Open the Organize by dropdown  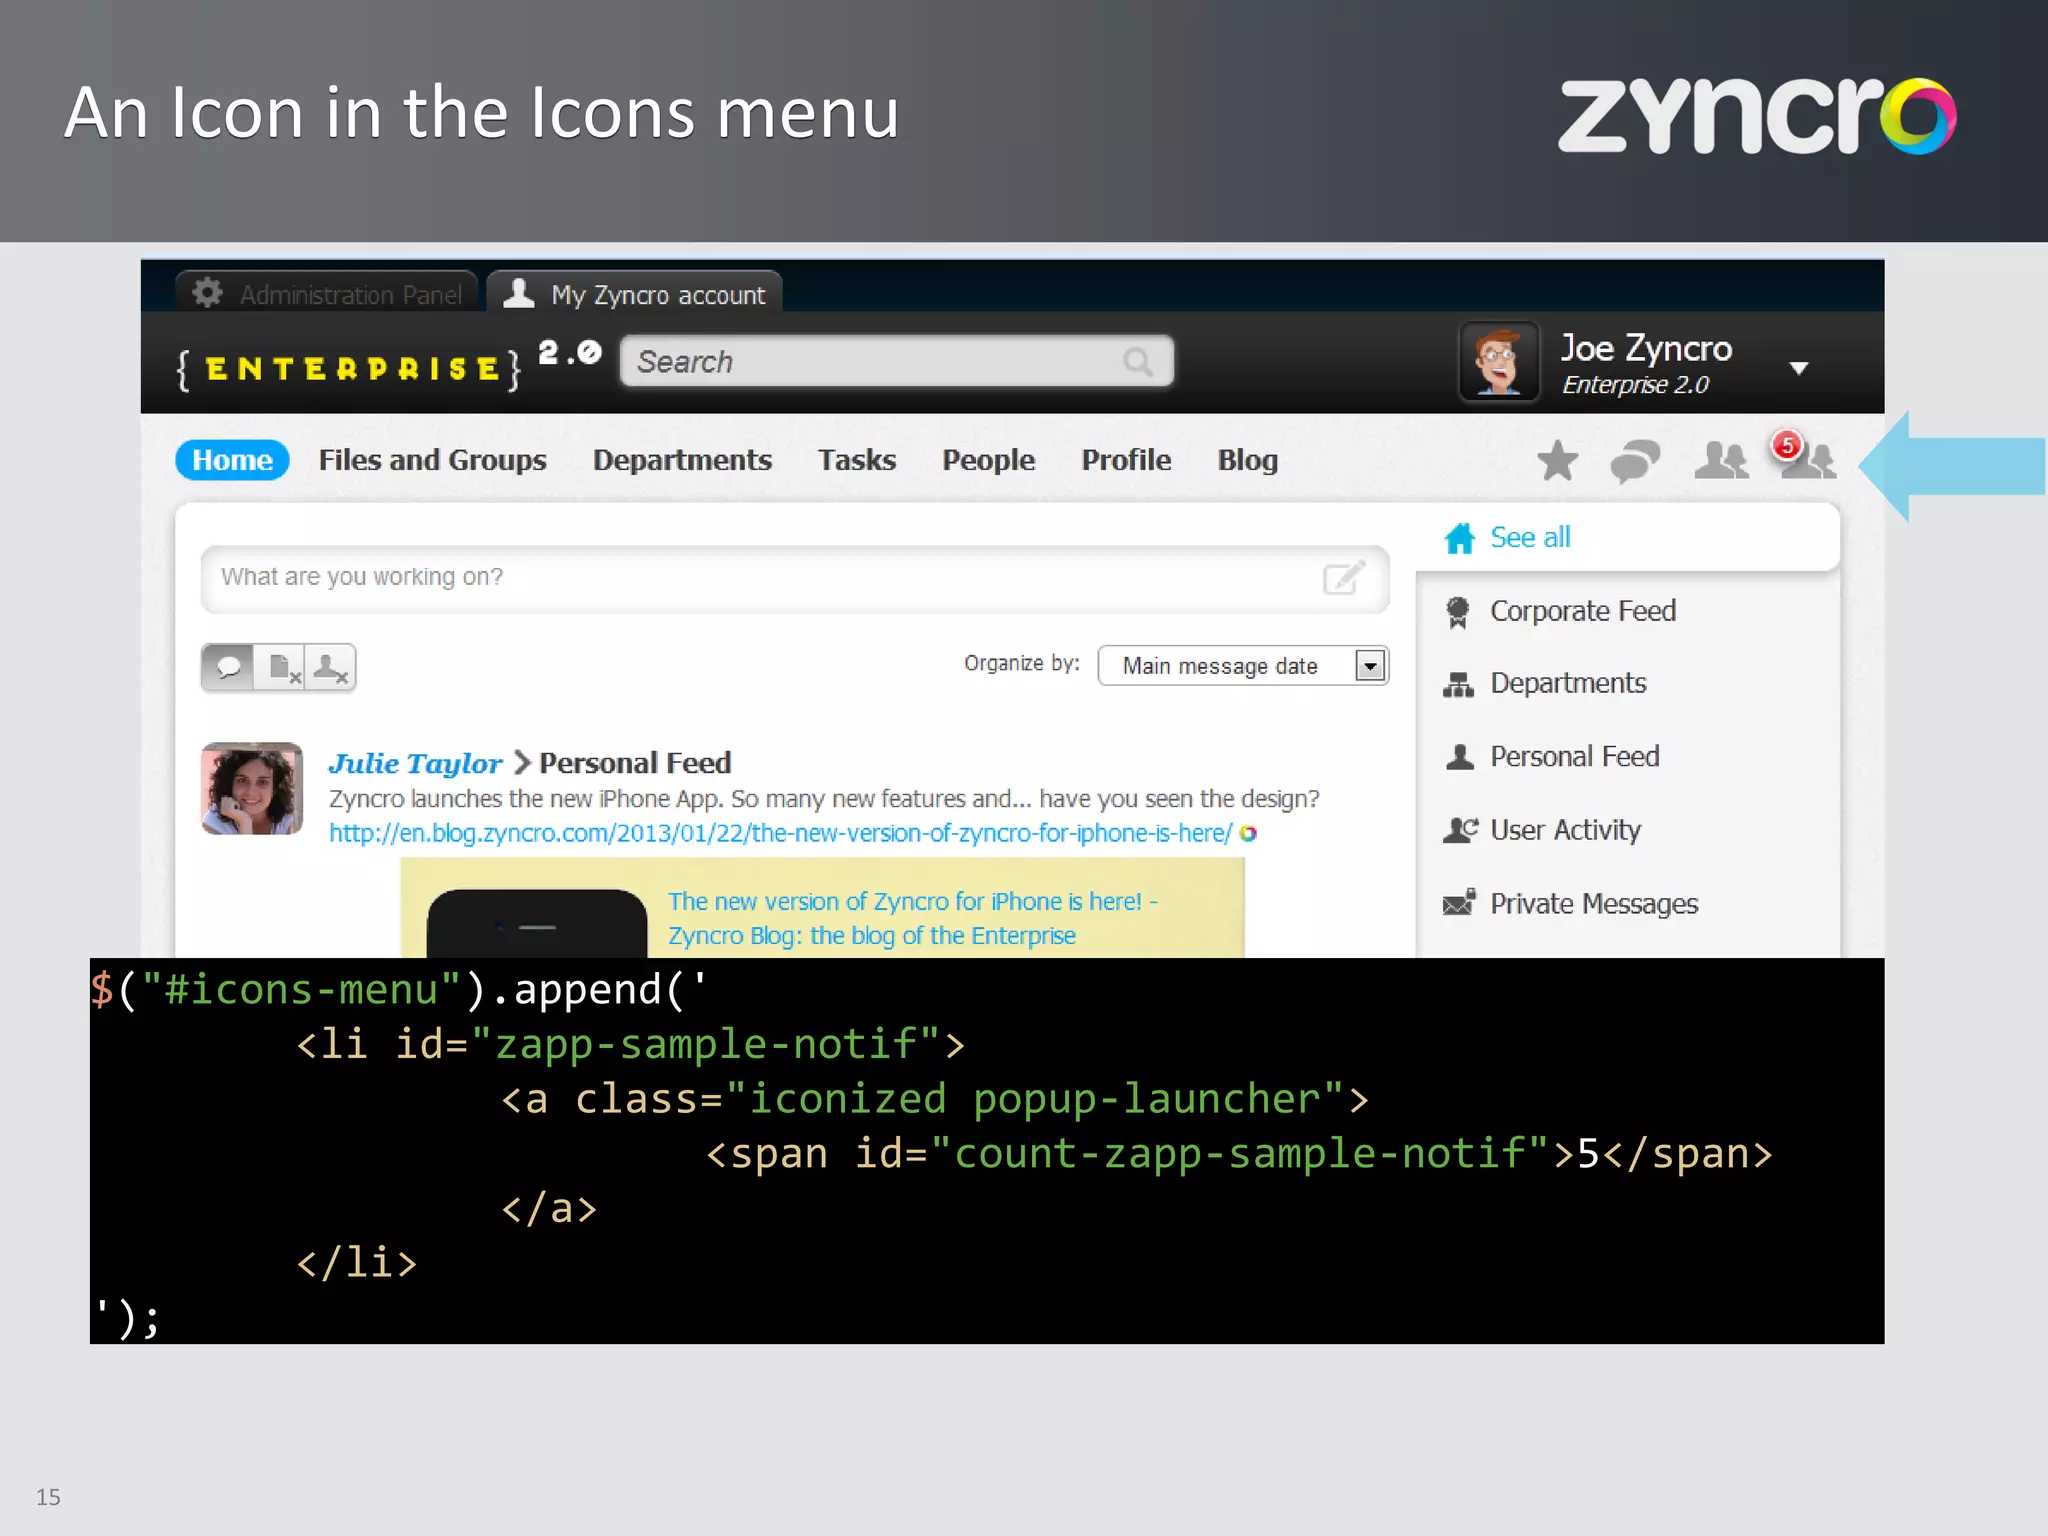[x=1243, y=666]
